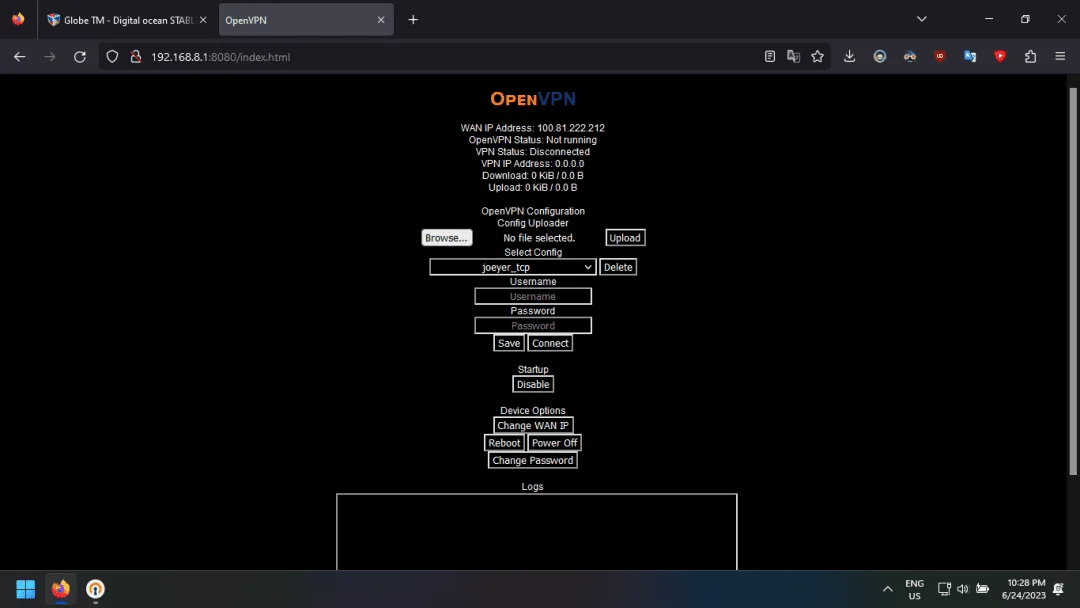Viewport: 1080px width, 608px height.
Task: Select the OpenVPN tab
Action: pyautogui.click(x=306, y=20)
